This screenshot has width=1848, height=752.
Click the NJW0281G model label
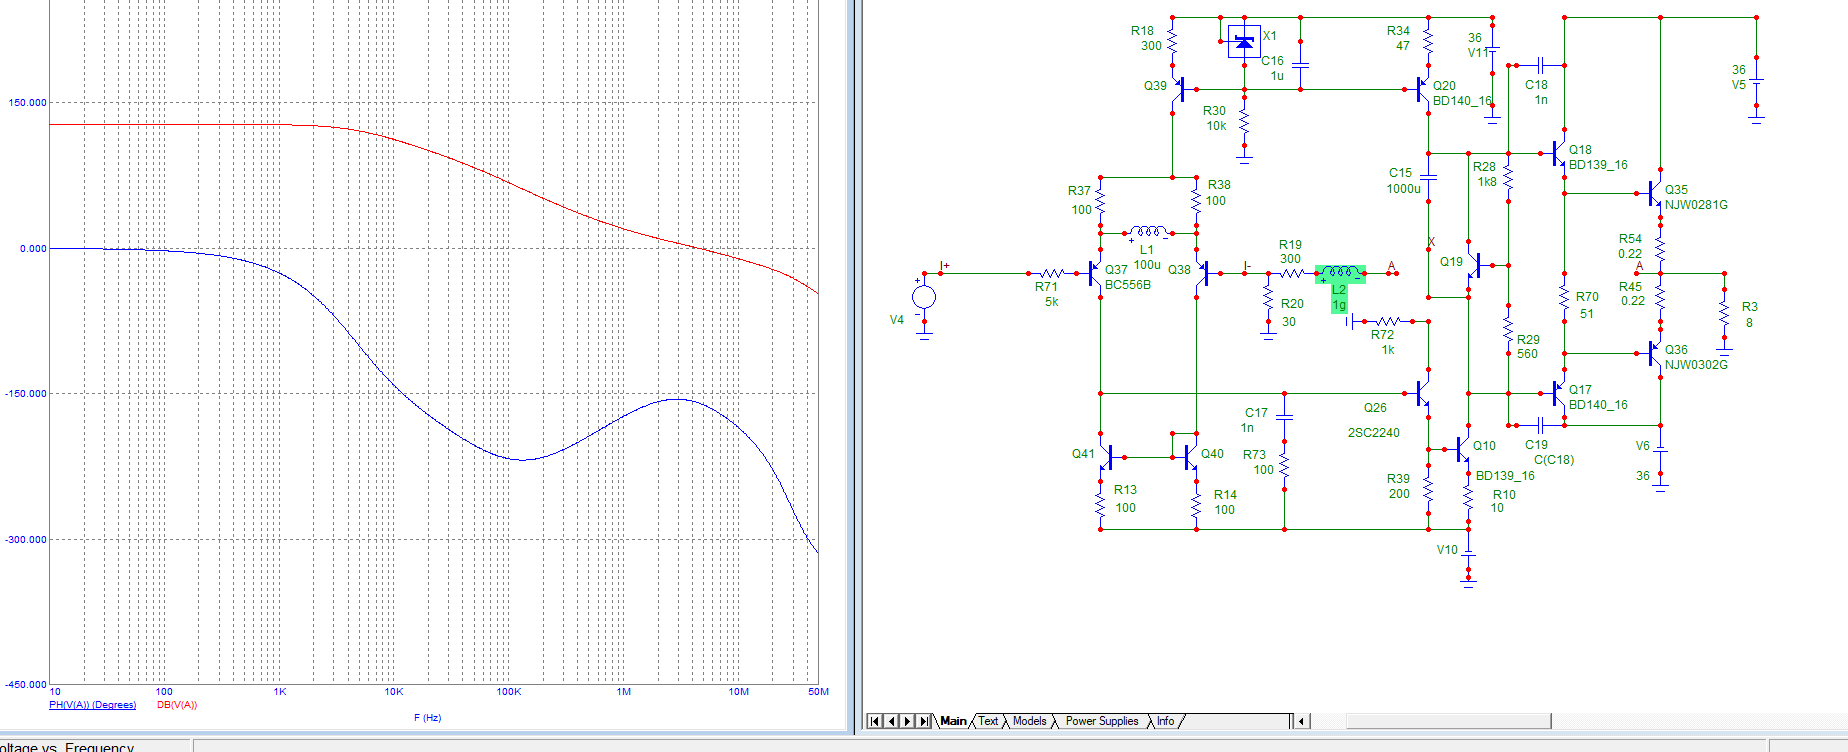pyautogui.click(x=1696, y=205)
